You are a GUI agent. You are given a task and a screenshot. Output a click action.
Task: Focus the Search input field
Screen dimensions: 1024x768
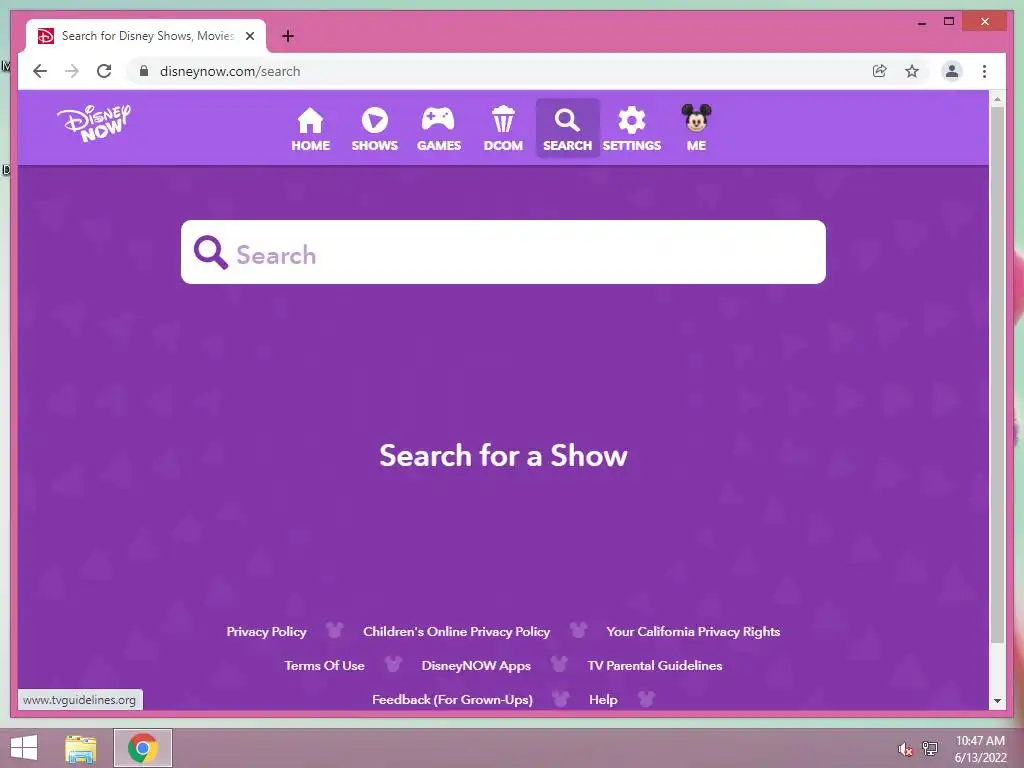(x=503, y=252)
